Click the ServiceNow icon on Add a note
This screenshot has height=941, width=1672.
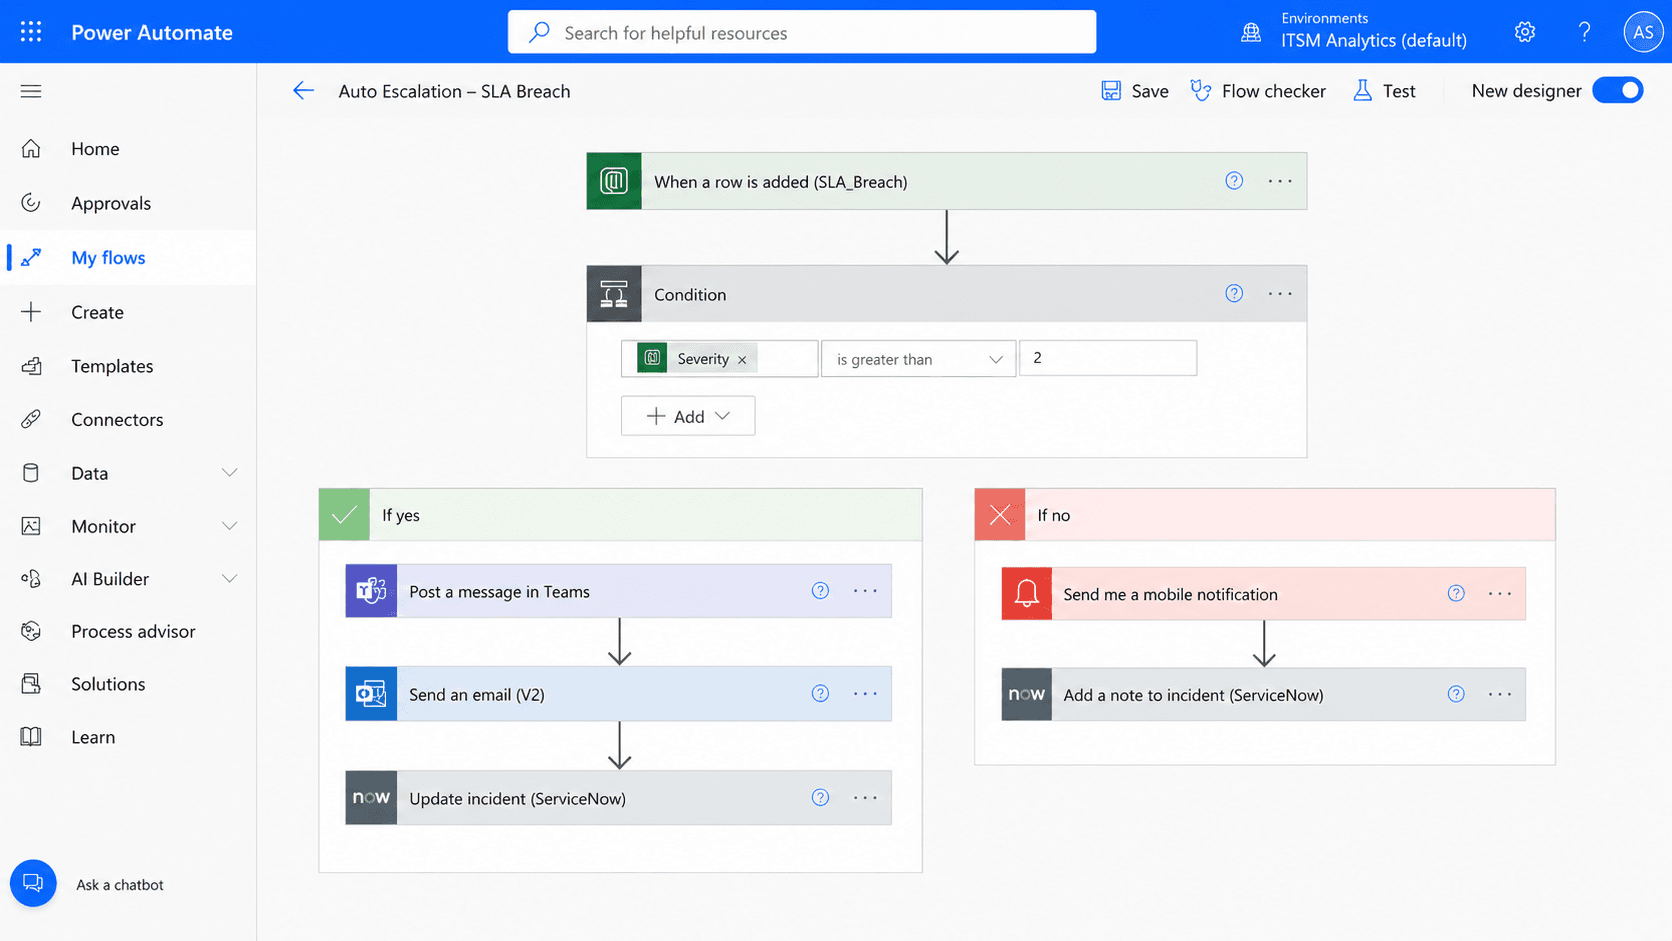1027,694
